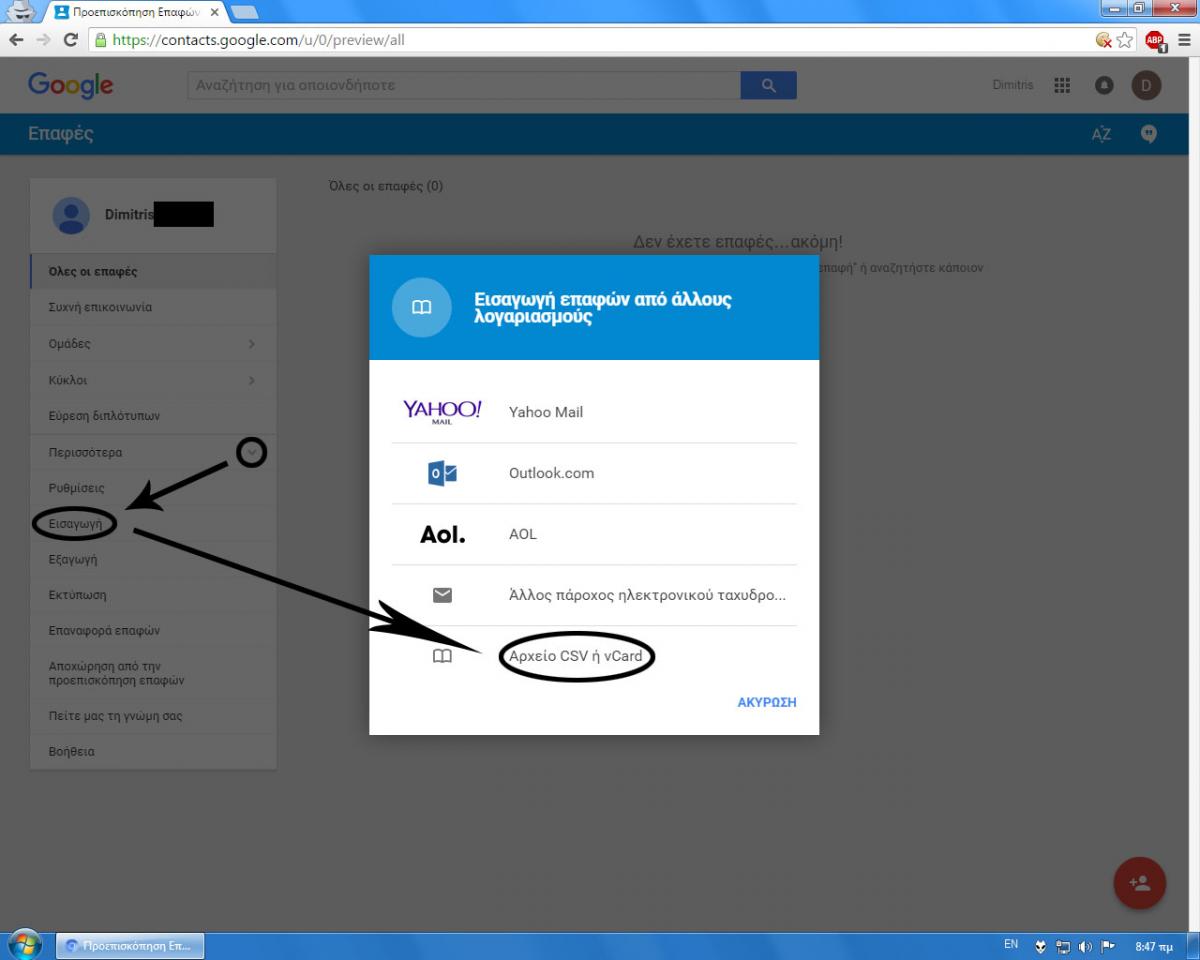Expand the Κύκλοι section chevron
This screenshot has height=960, width=1200.
click(x=251, y=380)
